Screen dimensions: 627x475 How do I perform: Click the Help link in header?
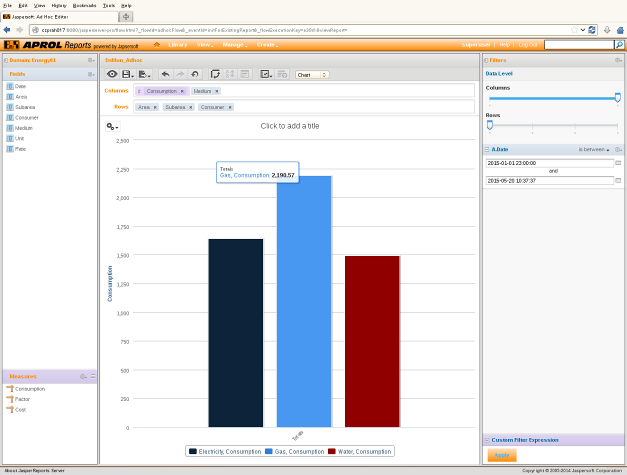point(504,45)
